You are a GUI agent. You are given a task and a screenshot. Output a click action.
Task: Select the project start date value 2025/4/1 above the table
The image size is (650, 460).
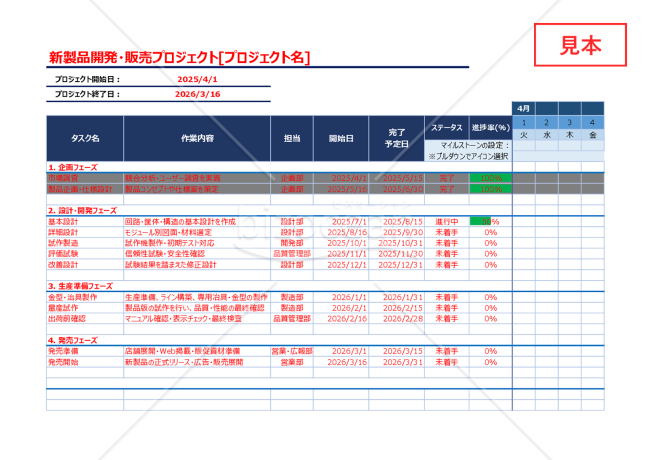point(197,79)
